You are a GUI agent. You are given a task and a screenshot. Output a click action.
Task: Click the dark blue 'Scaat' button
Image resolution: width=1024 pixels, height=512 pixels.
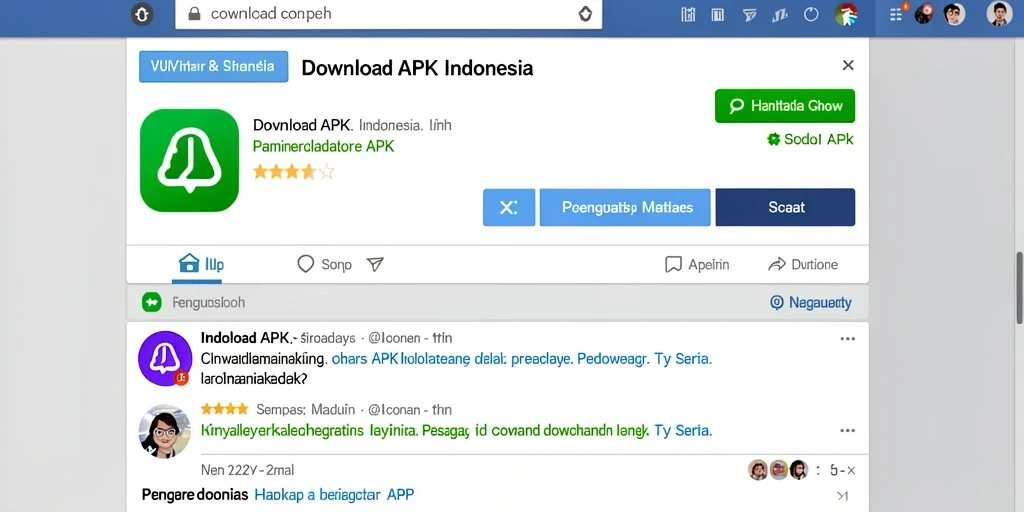point(785,208)
